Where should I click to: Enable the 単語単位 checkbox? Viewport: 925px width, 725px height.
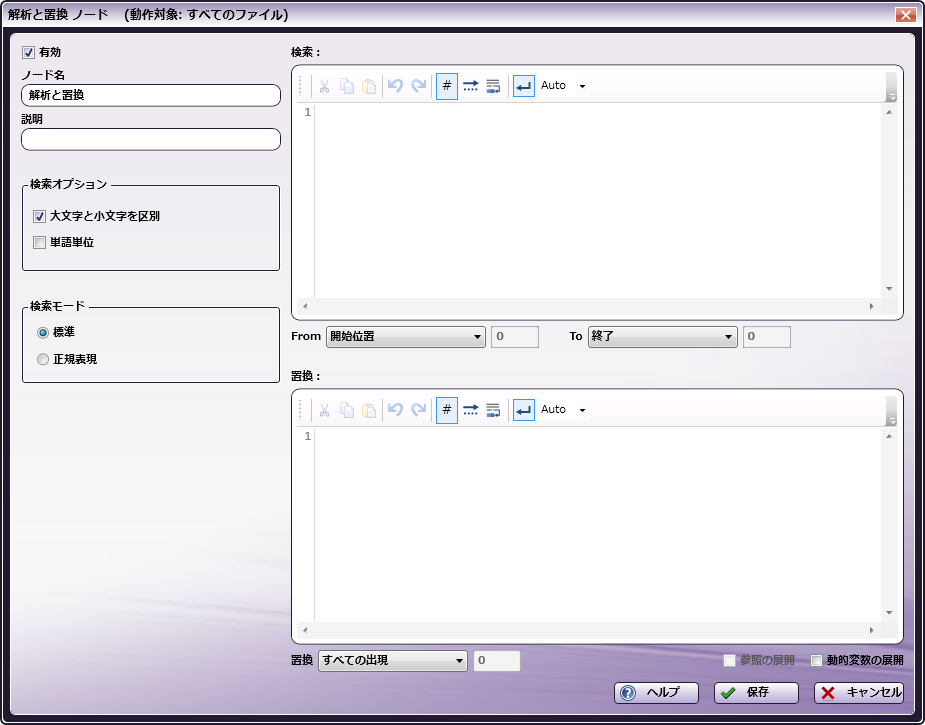(x=40, y=242)
